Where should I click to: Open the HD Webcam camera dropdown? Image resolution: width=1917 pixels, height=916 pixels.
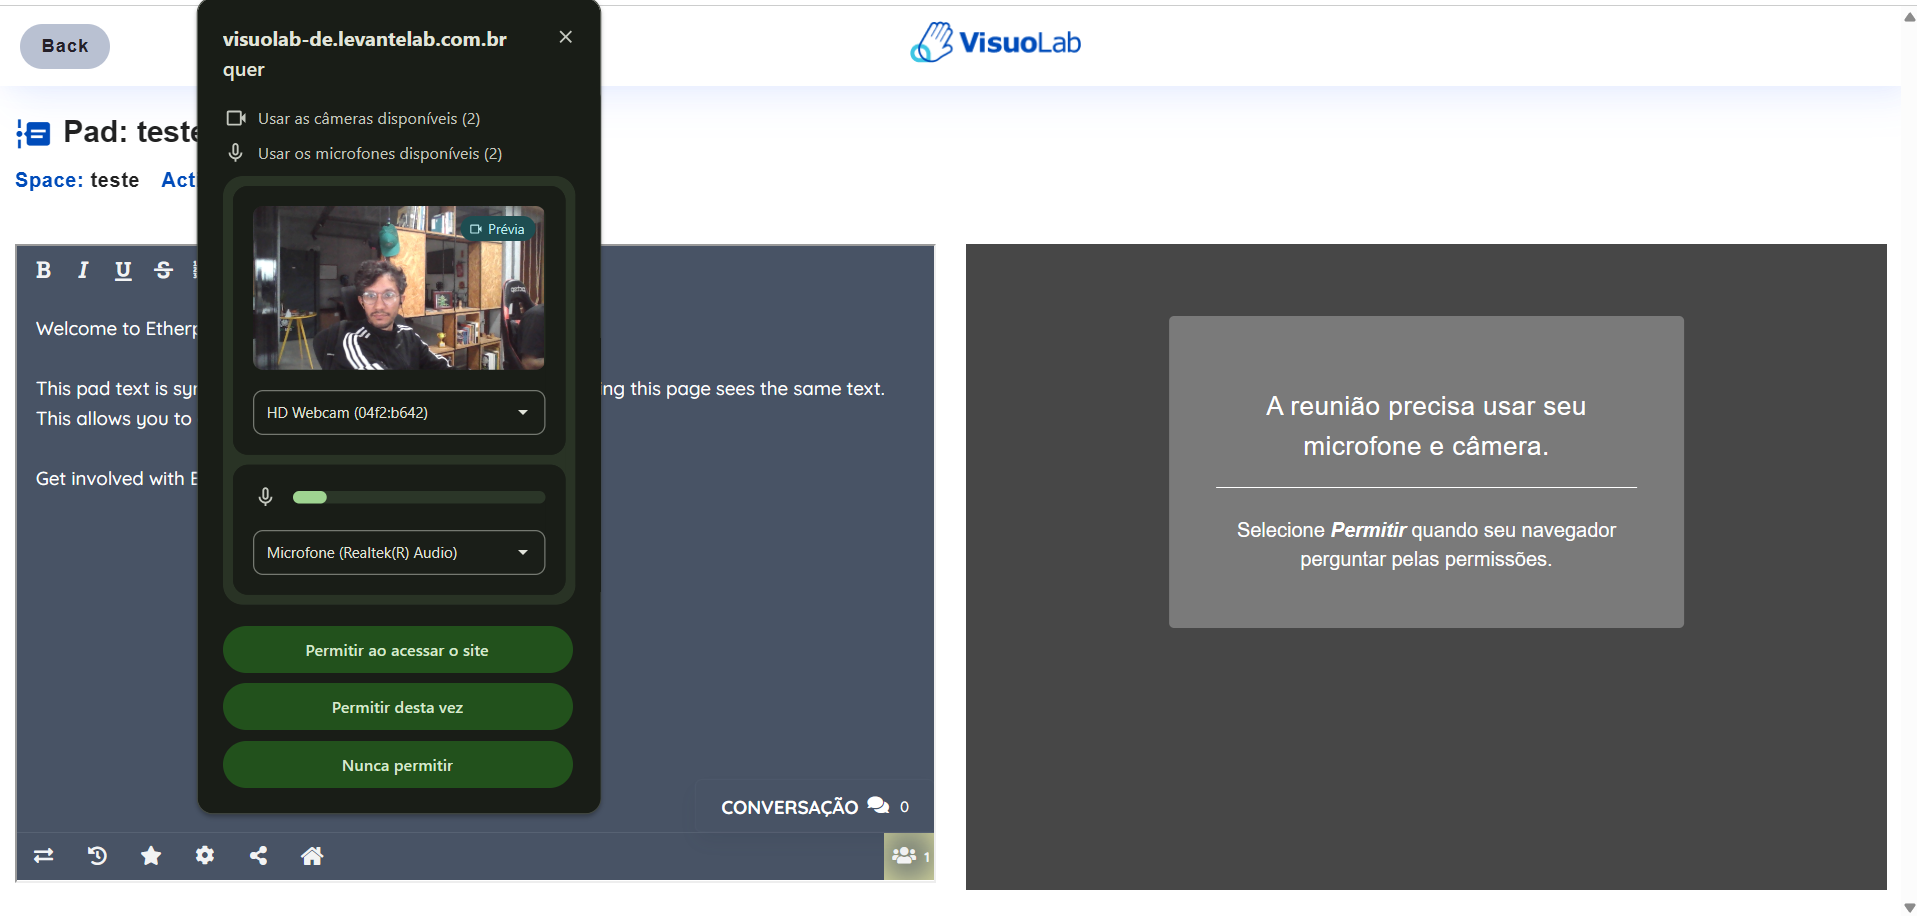[399, 413]
